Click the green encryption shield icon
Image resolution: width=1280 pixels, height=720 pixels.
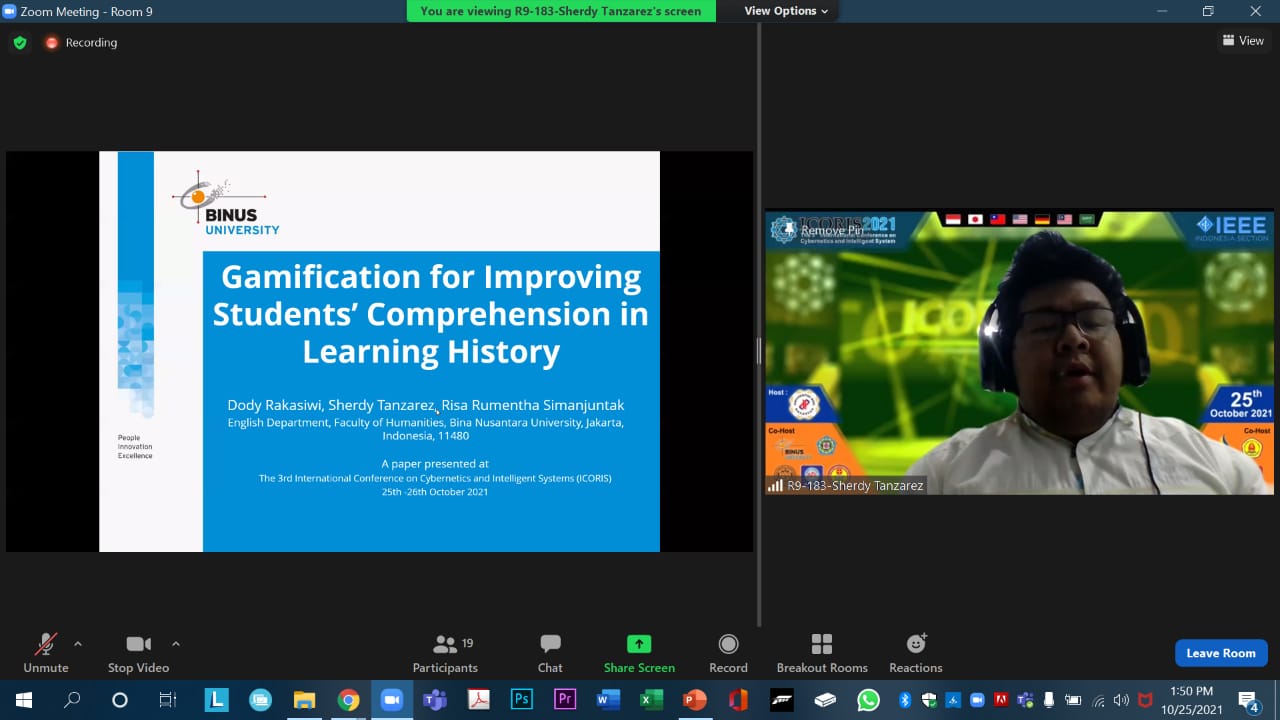[19, 42]
